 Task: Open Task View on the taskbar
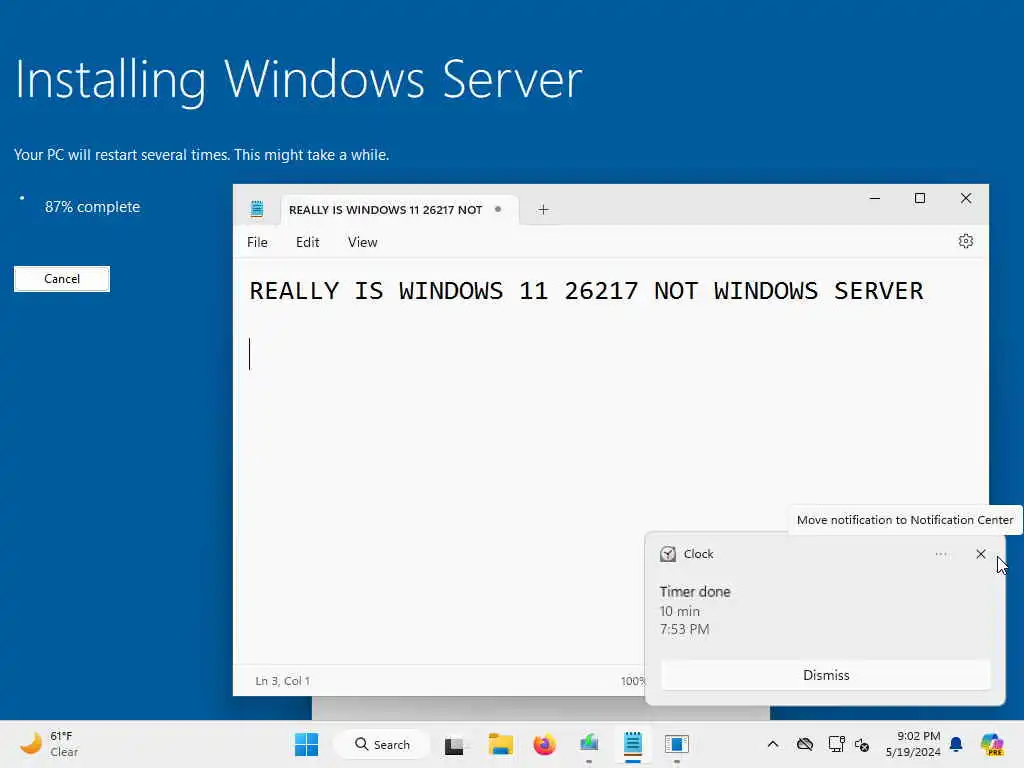[455, 744]
